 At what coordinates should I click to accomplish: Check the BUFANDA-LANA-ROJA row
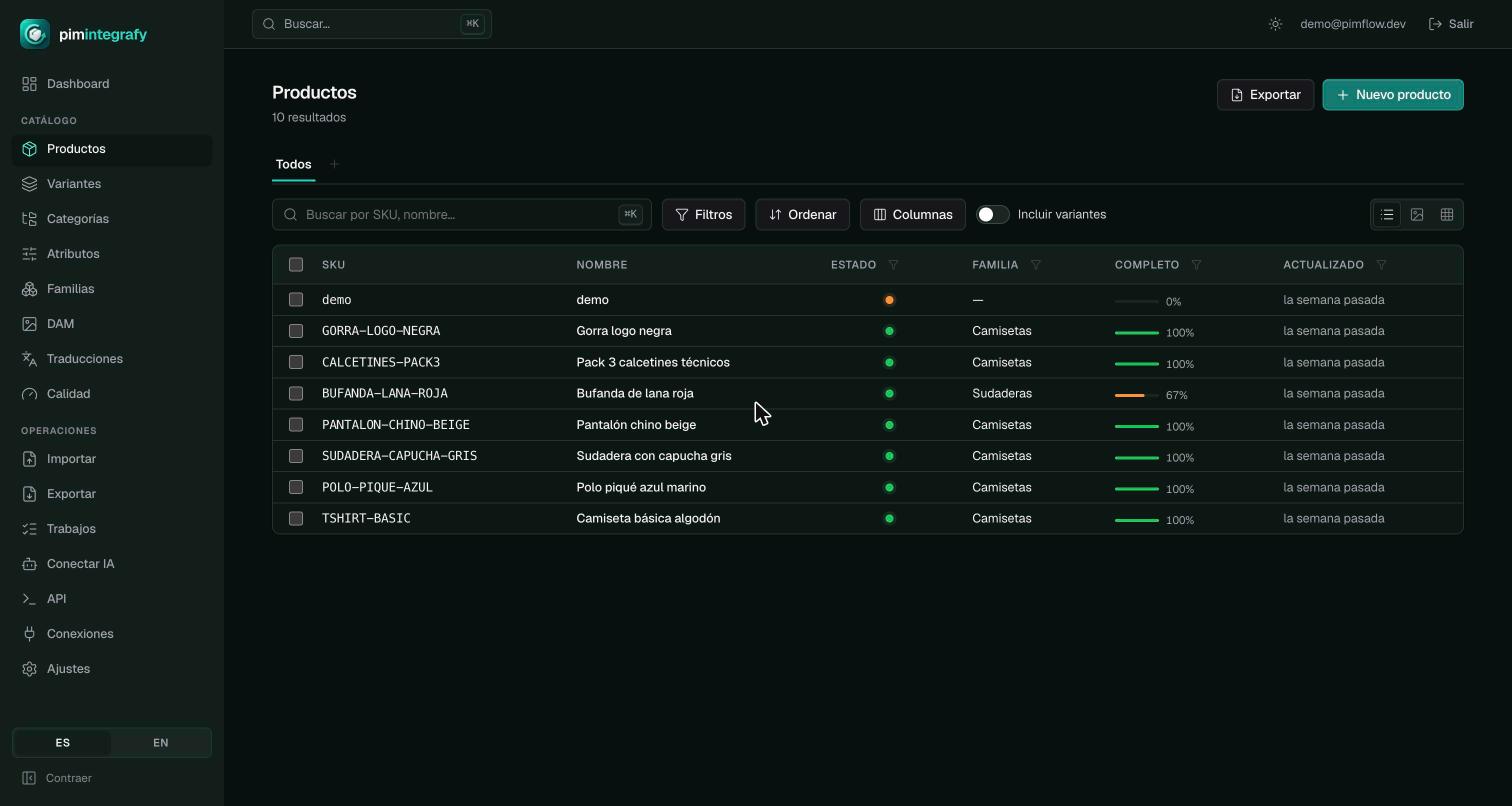click(296, 394)
